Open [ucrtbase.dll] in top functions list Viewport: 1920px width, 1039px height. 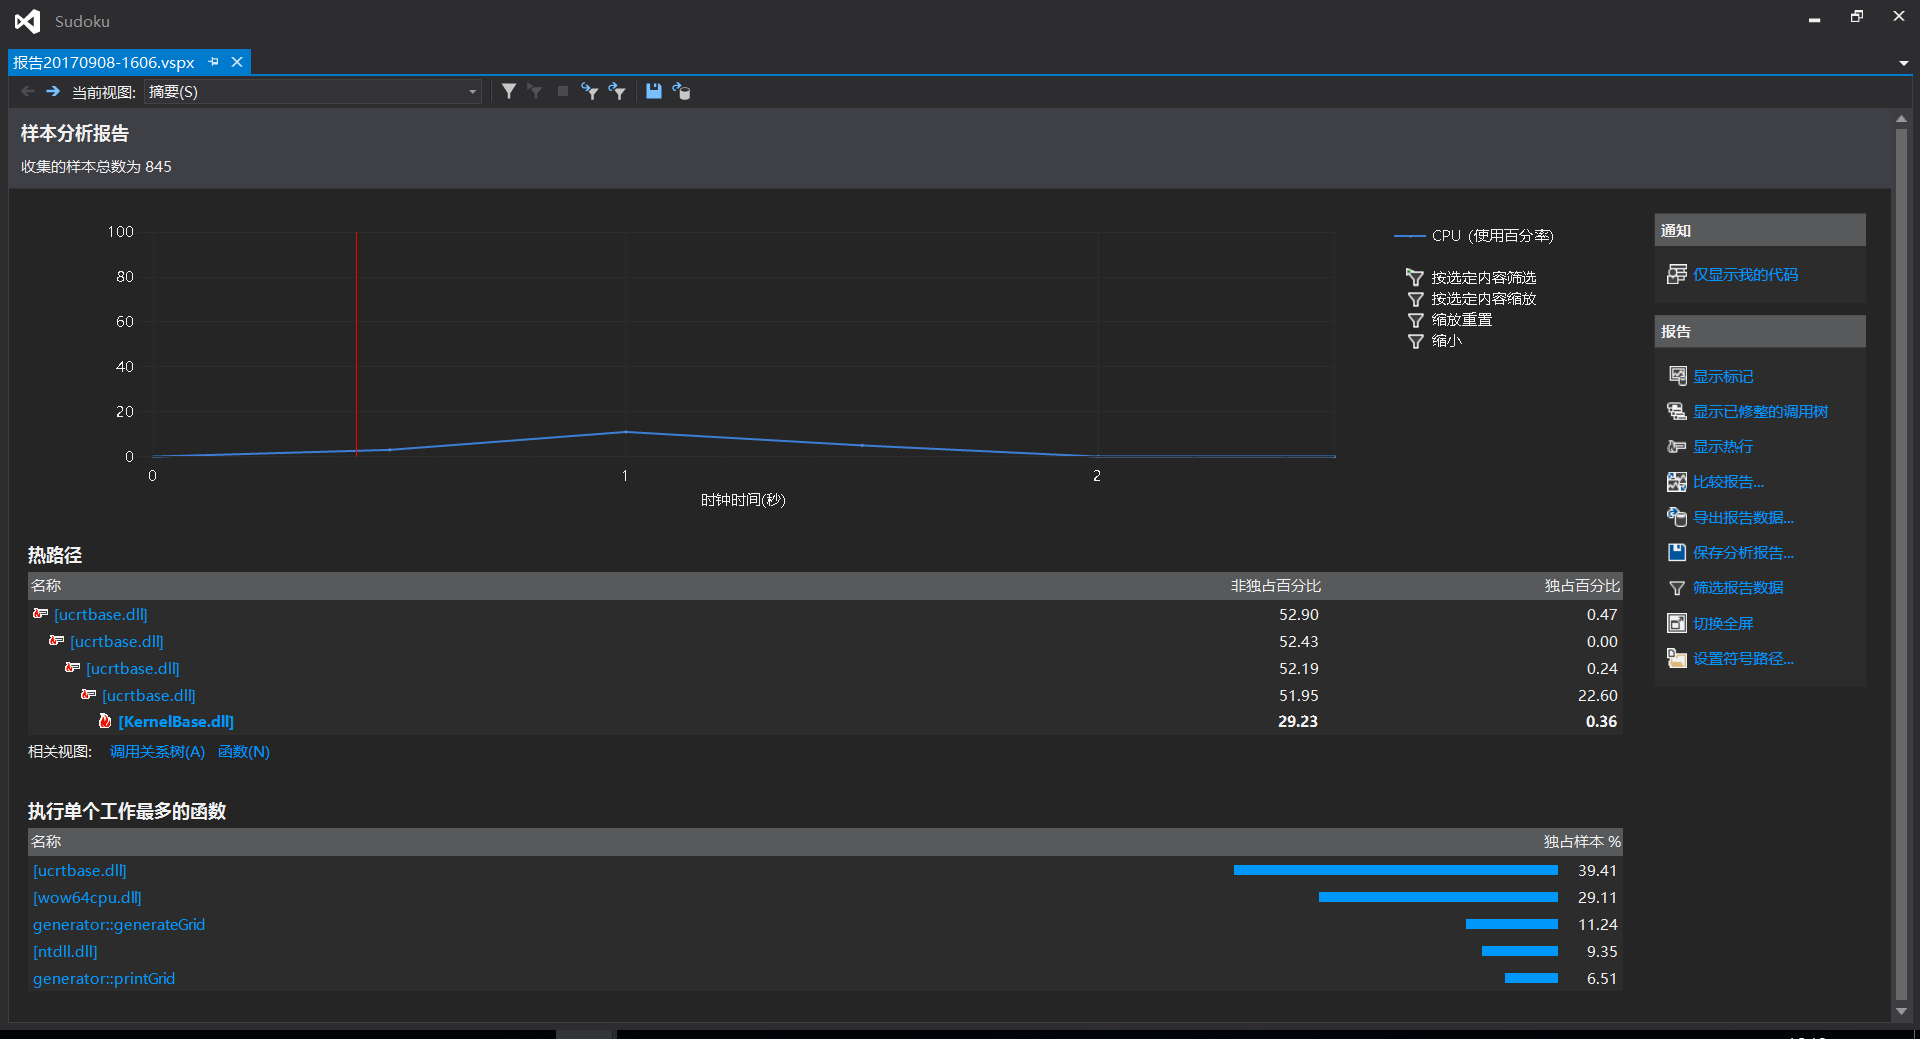(x=80, y=870)
